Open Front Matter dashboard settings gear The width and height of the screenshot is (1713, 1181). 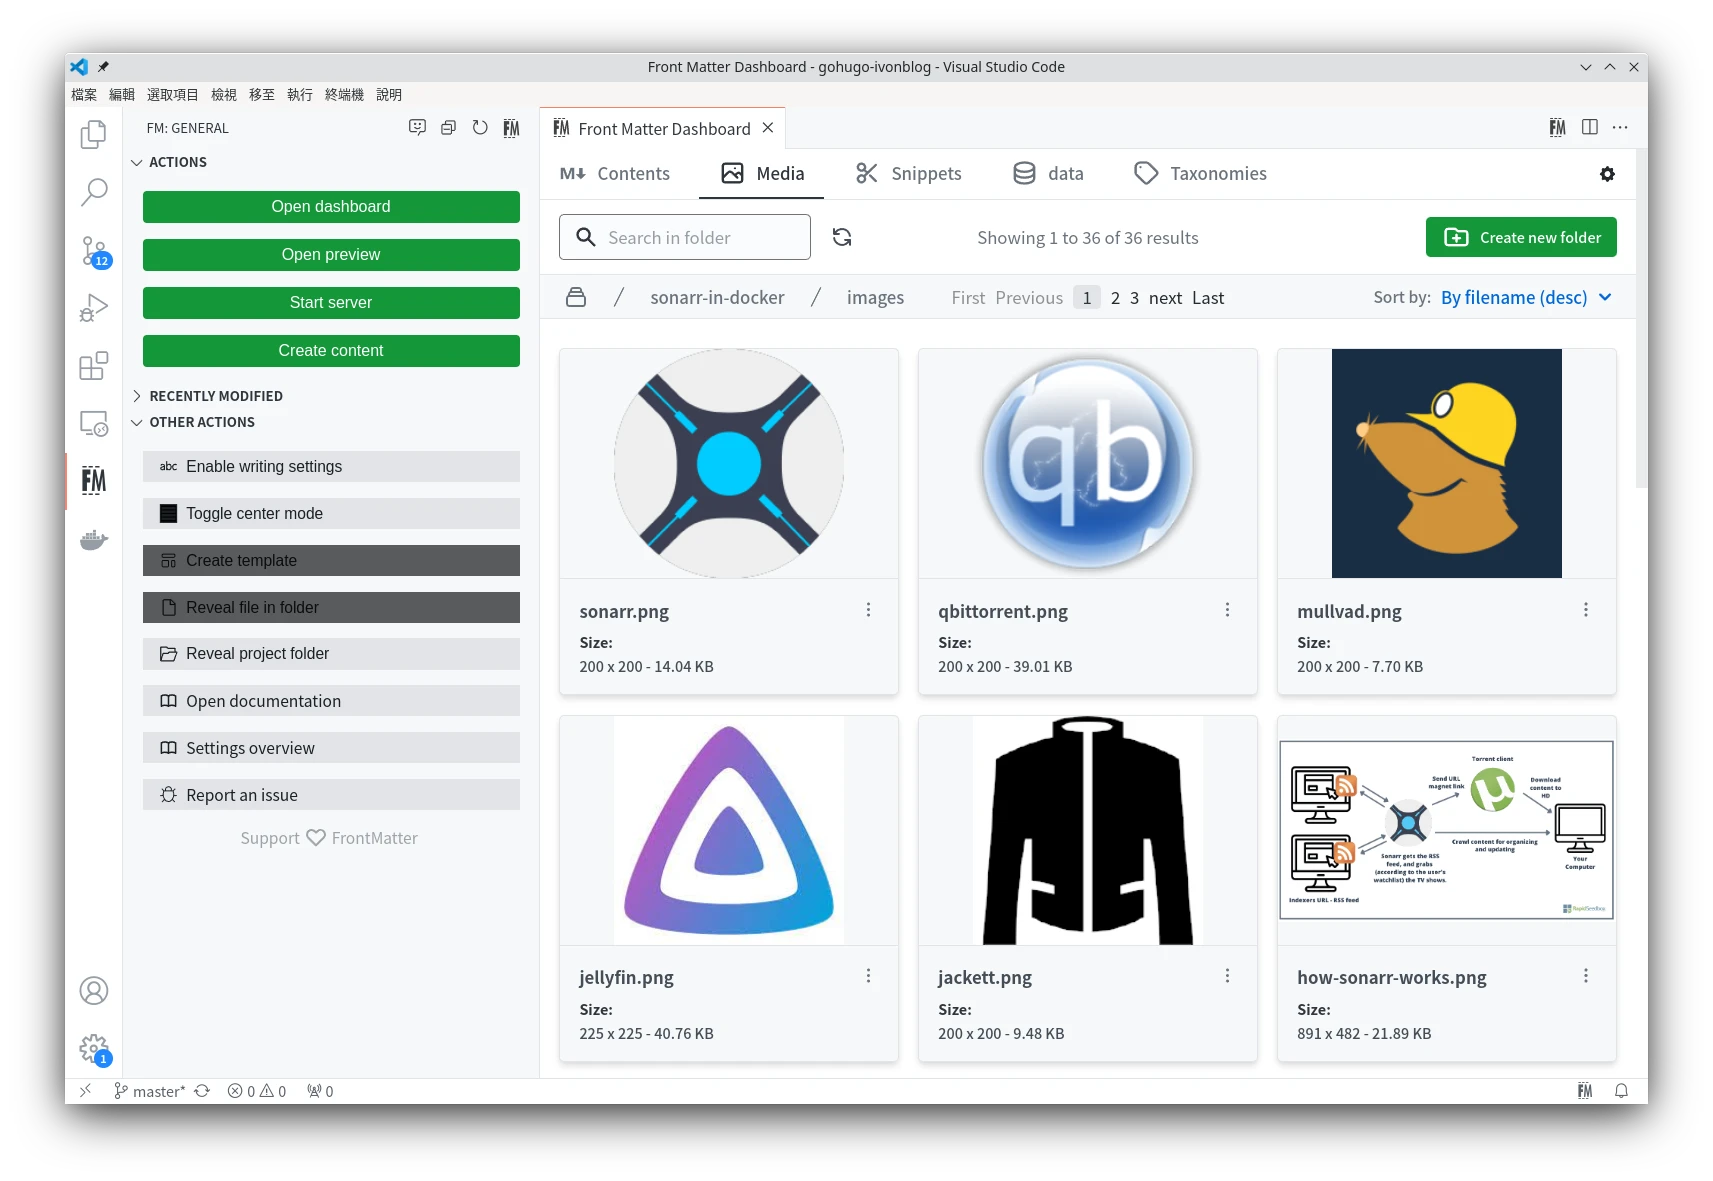[x=1607, y=174]
